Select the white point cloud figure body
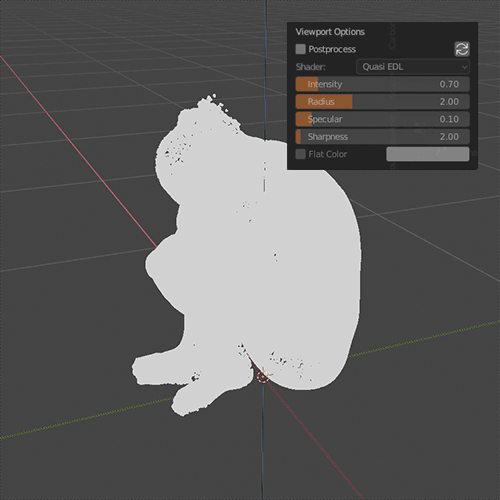Image resolution: width=500 pixels, height=500 pixels. tap(267, 267)
